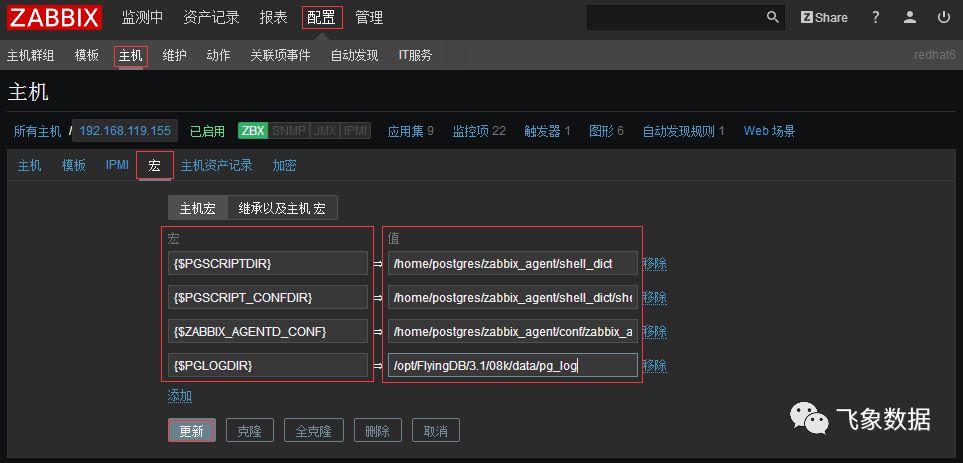The height and width of the screenshot is (463, 963).
Task: Select the 主机宏 toggle option
Action: coord(198,208)
